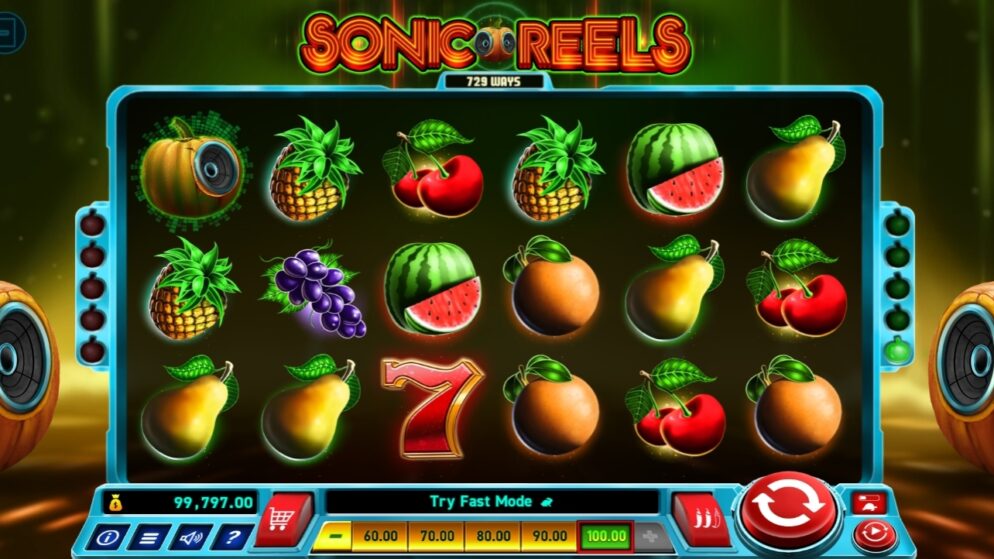The width and height of the screenshot is (994, 559).
Task: Toggle fast mode turtle button
Action: click(870, 503)
